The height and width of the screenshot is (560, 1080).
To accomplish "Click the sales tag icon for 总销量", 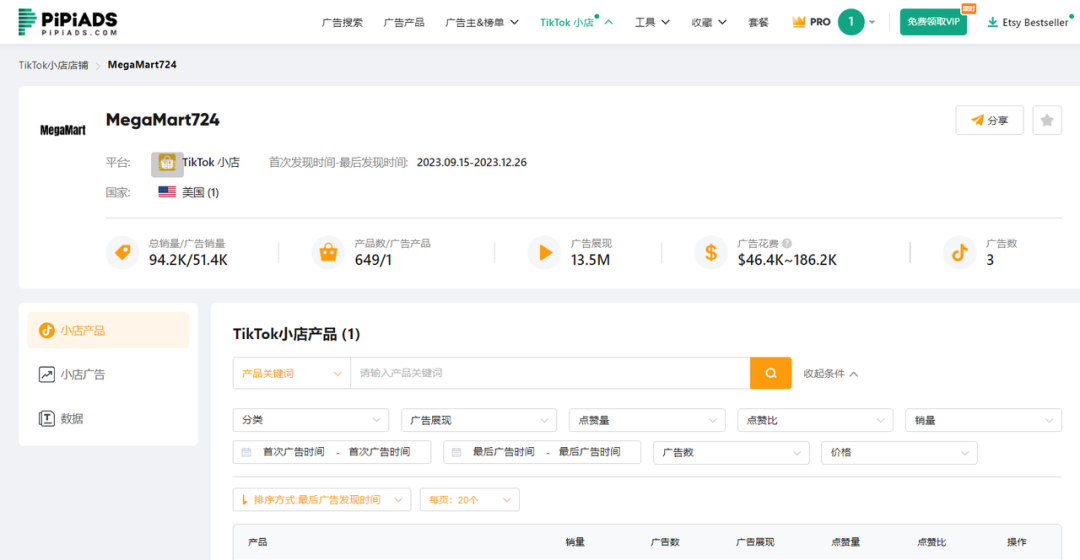I will [123, 253].
